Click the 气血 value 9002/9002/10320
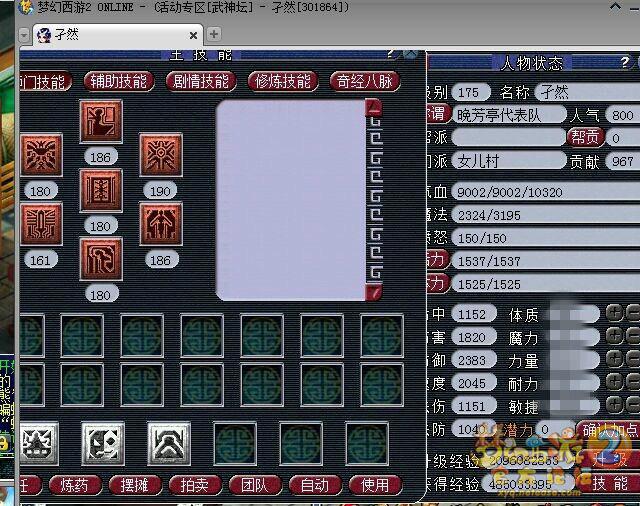The height and width of the screenshot is (506, 640). point(546,192)
